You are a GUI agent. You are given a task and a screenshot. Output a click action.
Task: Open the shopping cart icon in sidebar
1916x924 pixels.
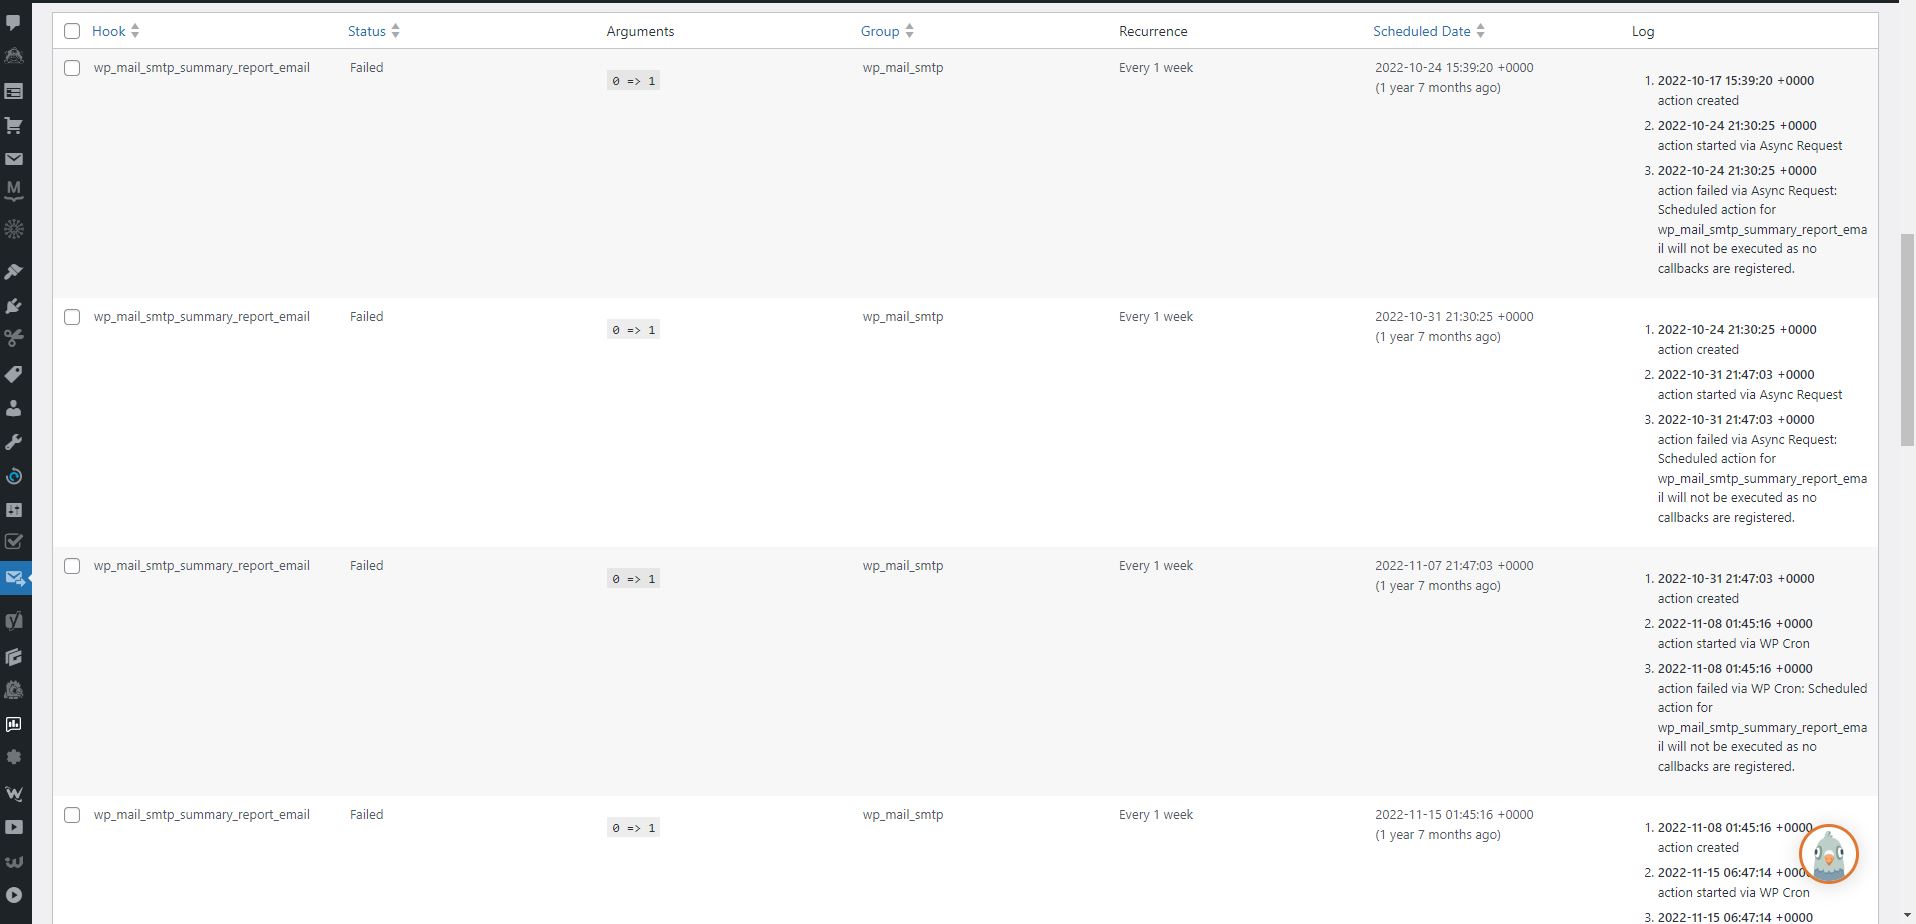click(14, 125)
